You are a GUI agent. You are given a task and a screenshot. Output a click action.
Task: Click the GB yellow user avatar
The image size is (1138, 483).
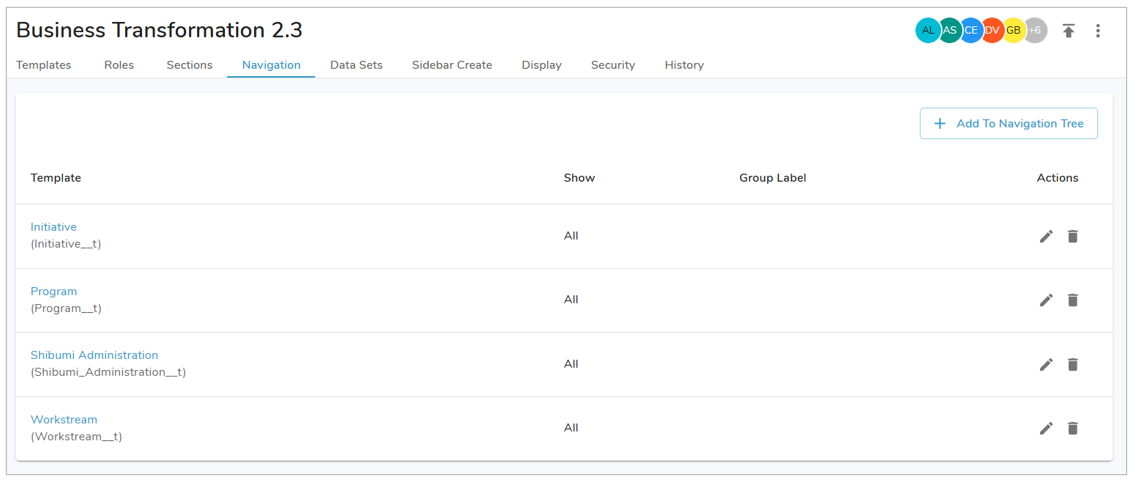[1013, 31]
